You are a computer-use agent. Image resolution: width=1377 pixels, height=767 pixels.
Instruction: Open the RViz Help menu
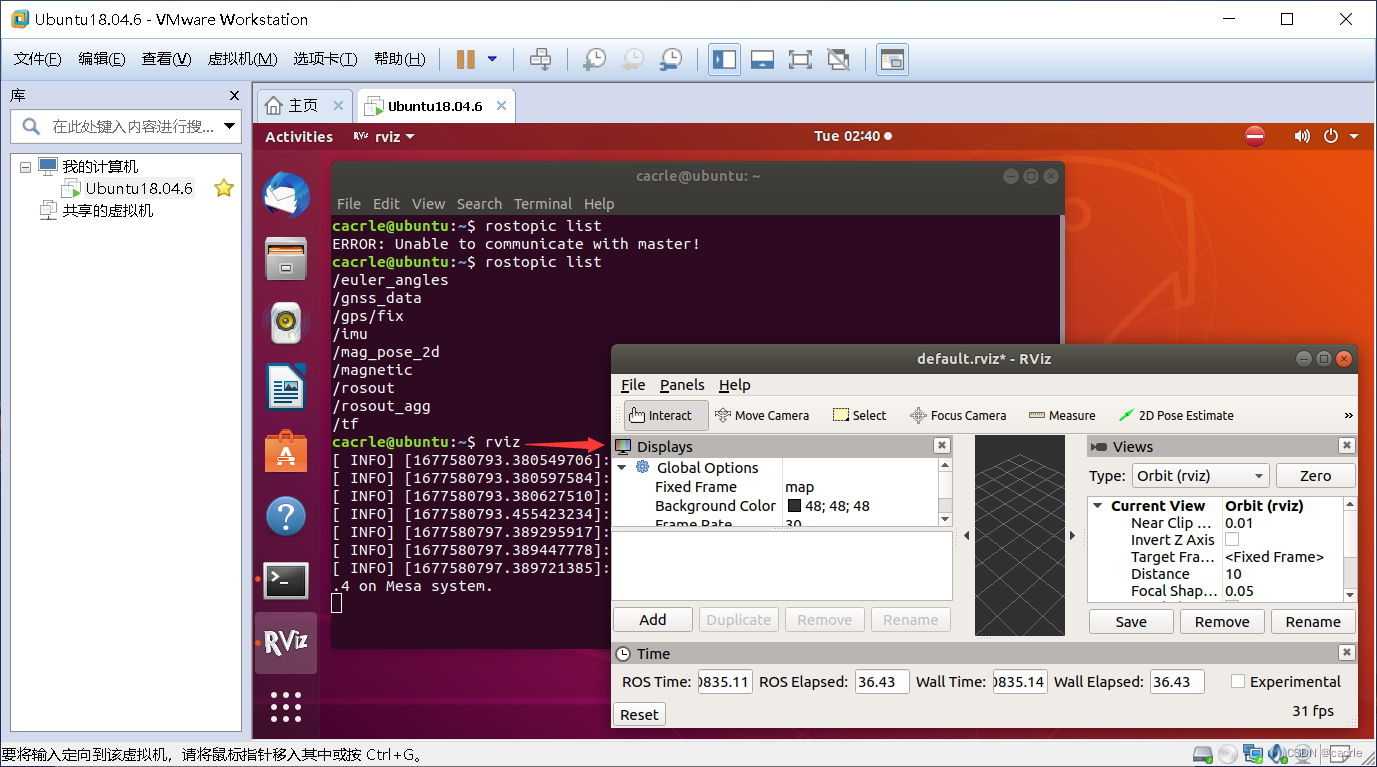pos(735,385)
